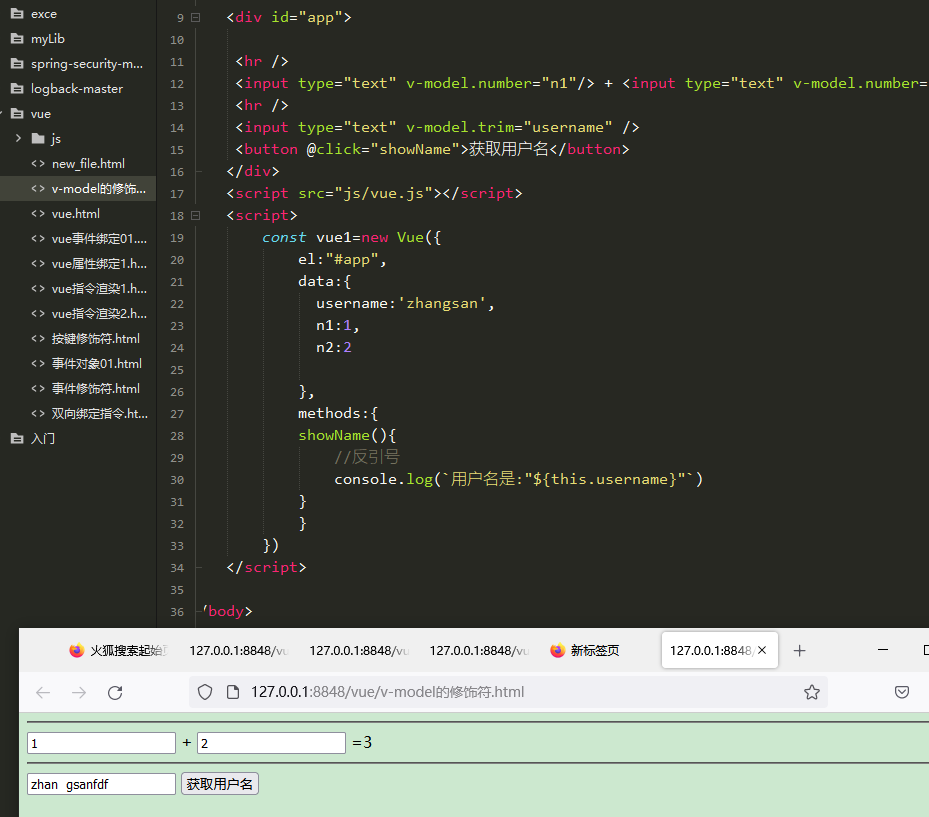Screen dimensions: 929x817
Task: Bookmark this page with star icon
Action: point(812,692)
